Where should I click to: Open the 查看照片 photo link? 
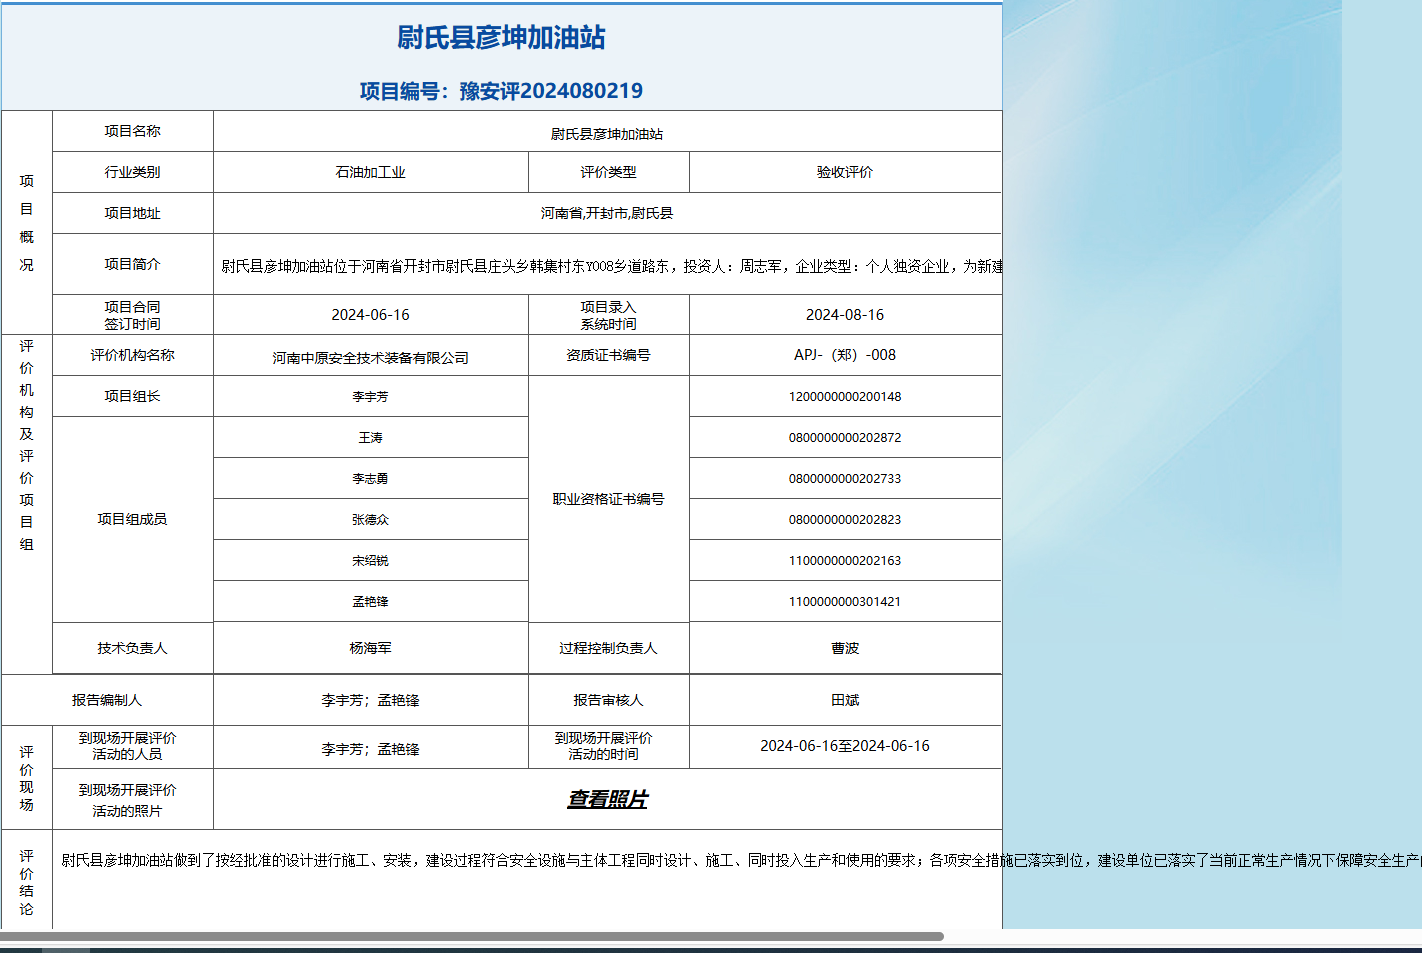click(607, 799)
